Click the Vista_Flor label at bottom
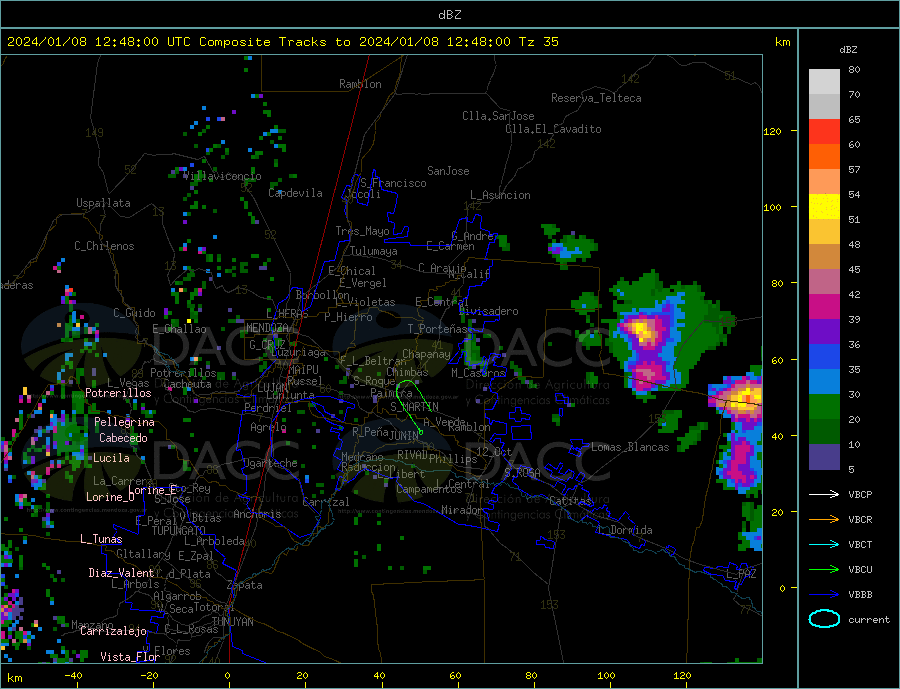The width and height of the screenshot is (900, 689). point(130,656)
